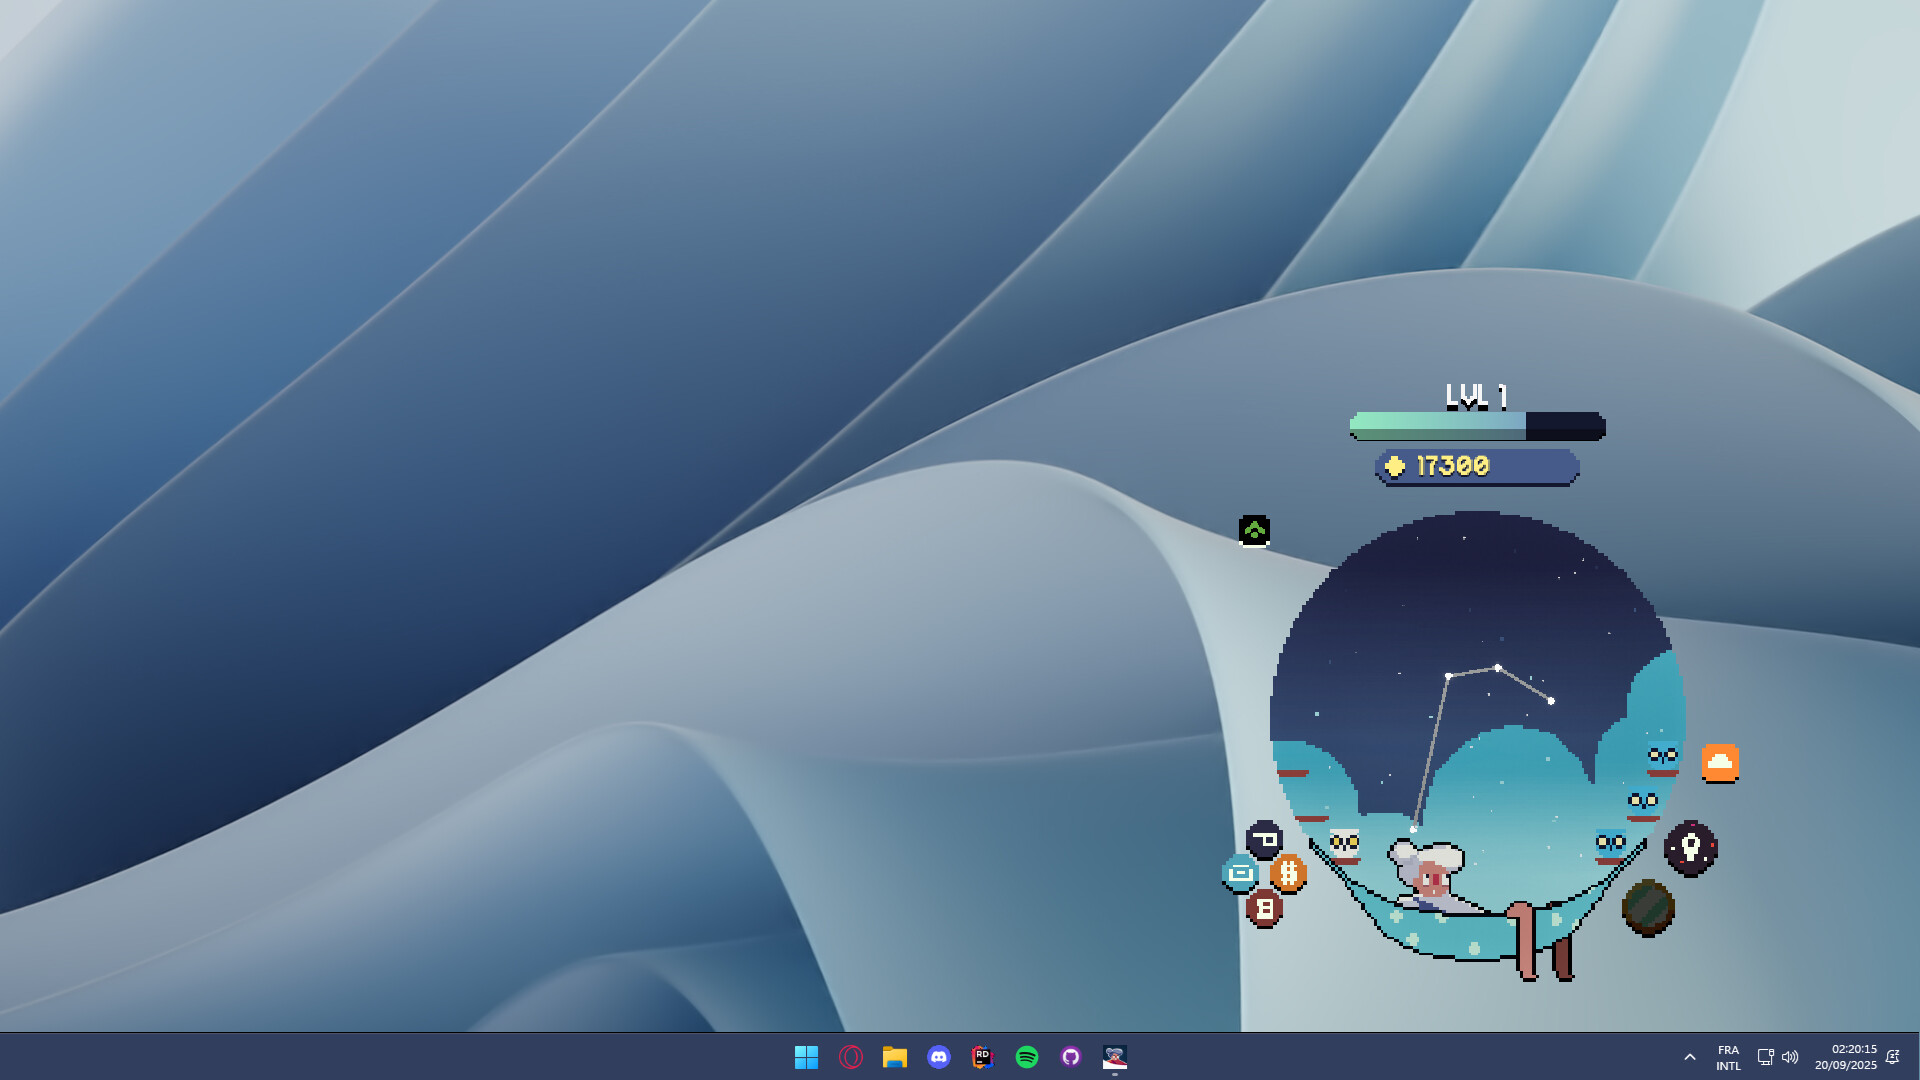Open the Windows Start menu
The height and width of the screenshot is (1080, 1920).
click(807, 1057)
